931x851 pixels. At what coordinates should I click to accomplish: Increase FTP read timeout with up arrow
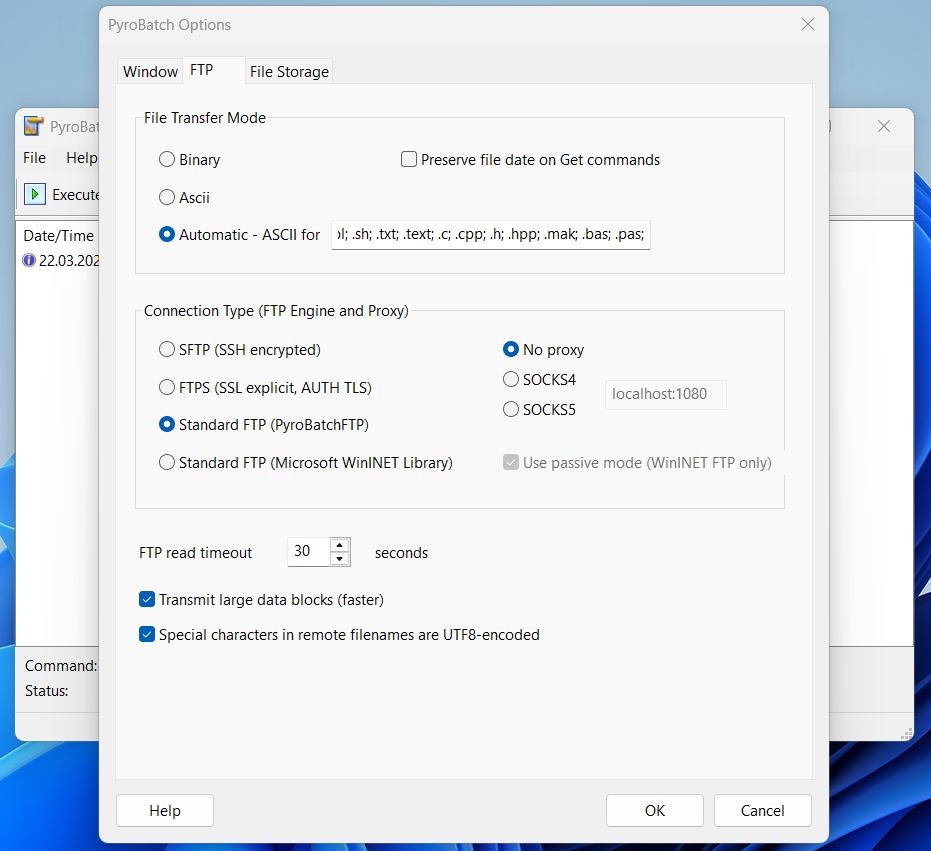(340, 545)
